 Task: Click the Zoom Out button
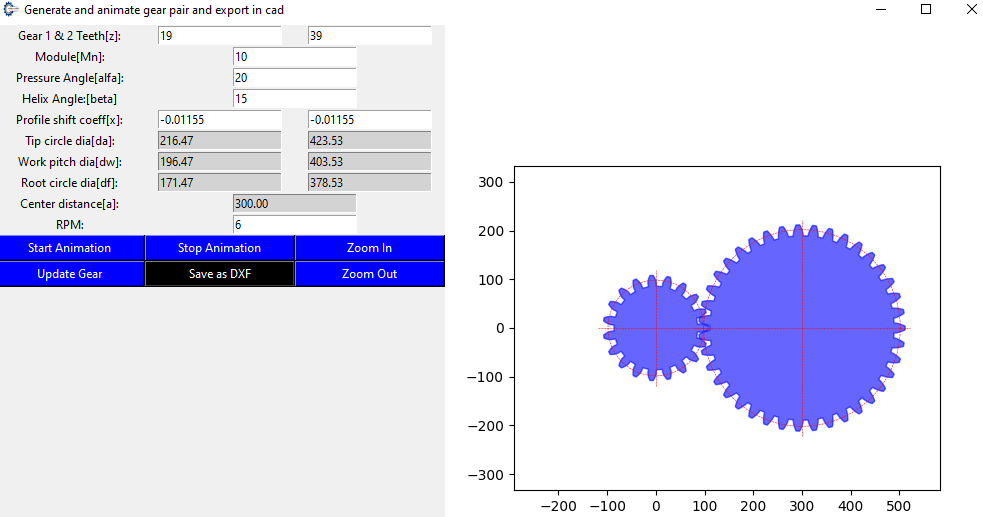point(369,274)
